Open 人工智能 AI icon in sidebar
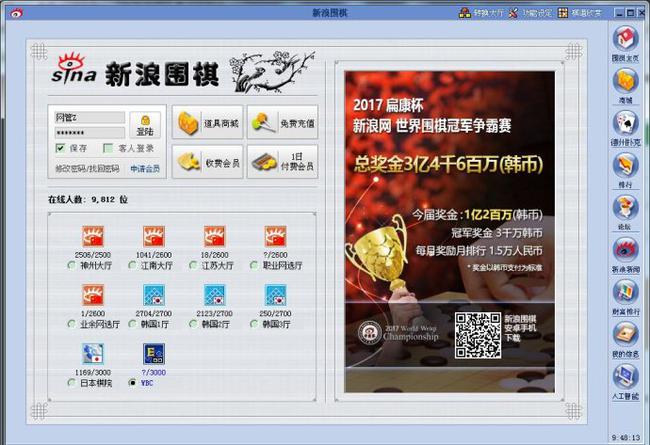This screenshot has height=445, width=650. pyautogui.click(x=625, y=377)
